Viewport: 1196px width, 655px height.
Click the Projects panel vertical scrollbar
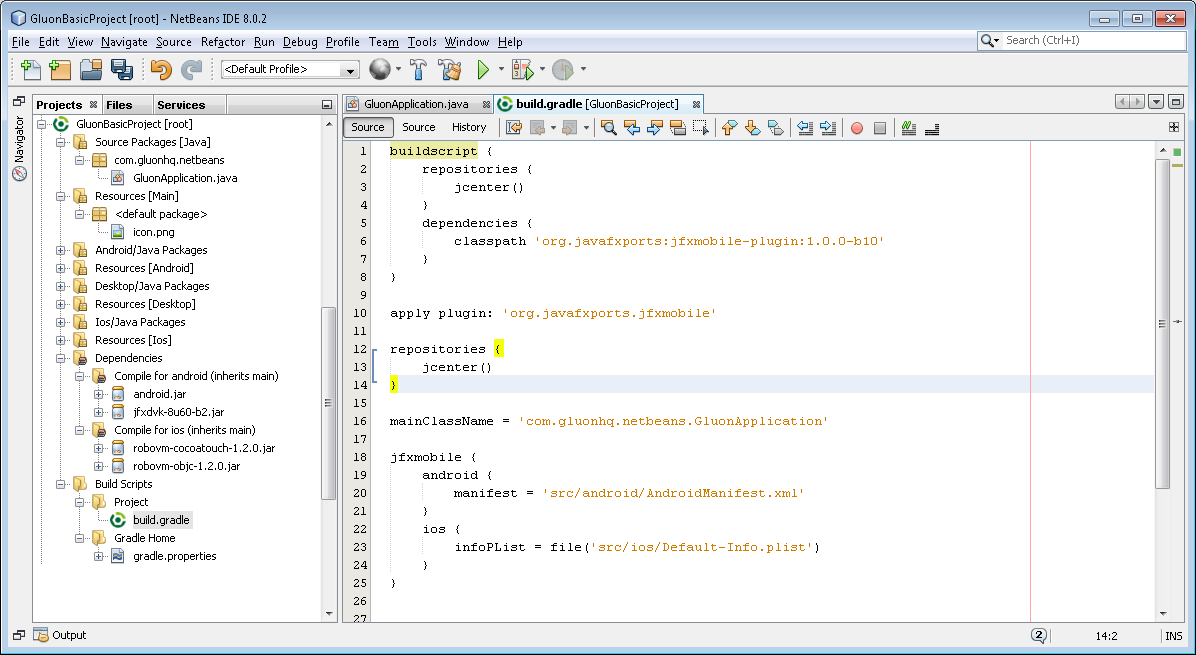click(329, 403)
